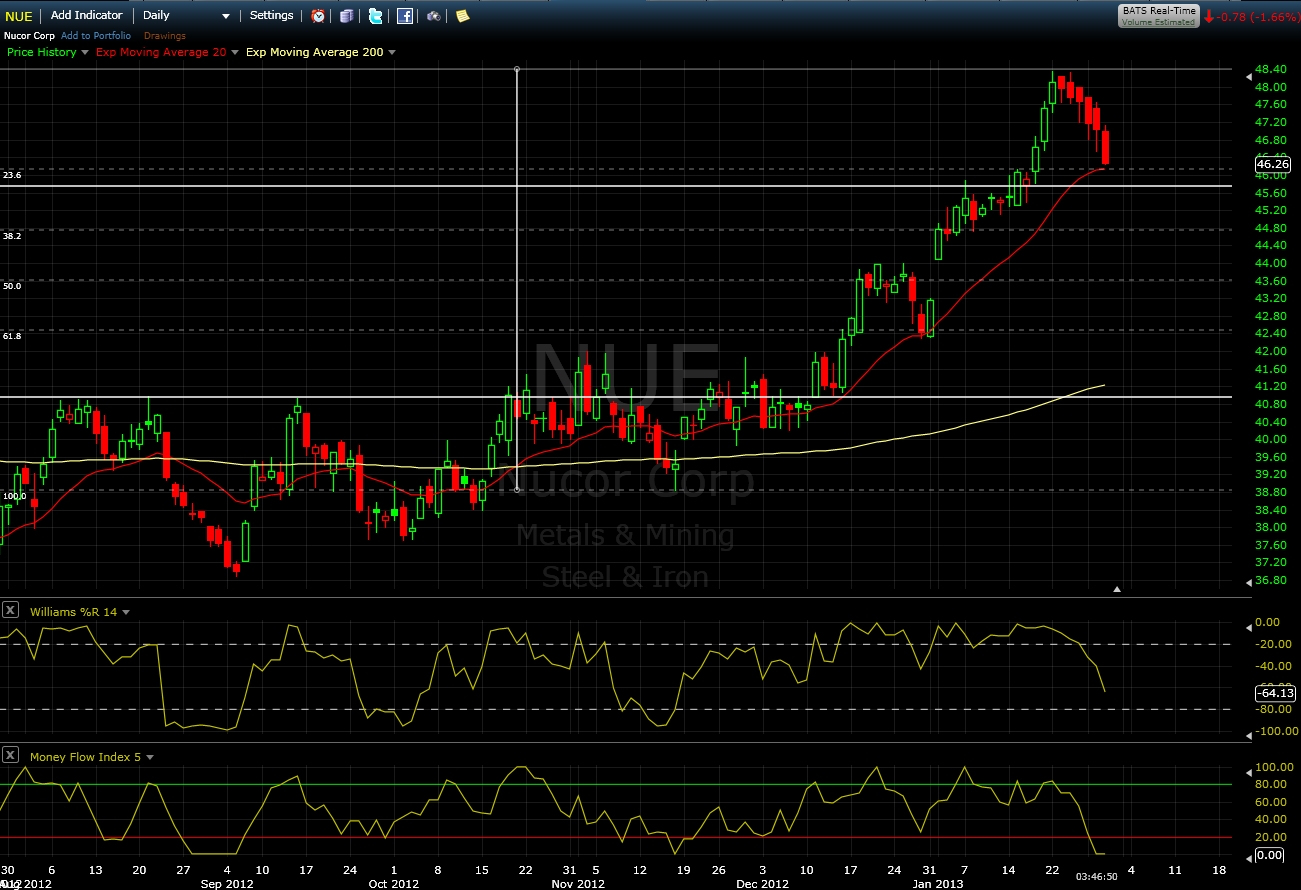The height and width of the screenshot is (890, 1301).
Task: Click the Nucor Corp company name
Action: pos(29,36)
